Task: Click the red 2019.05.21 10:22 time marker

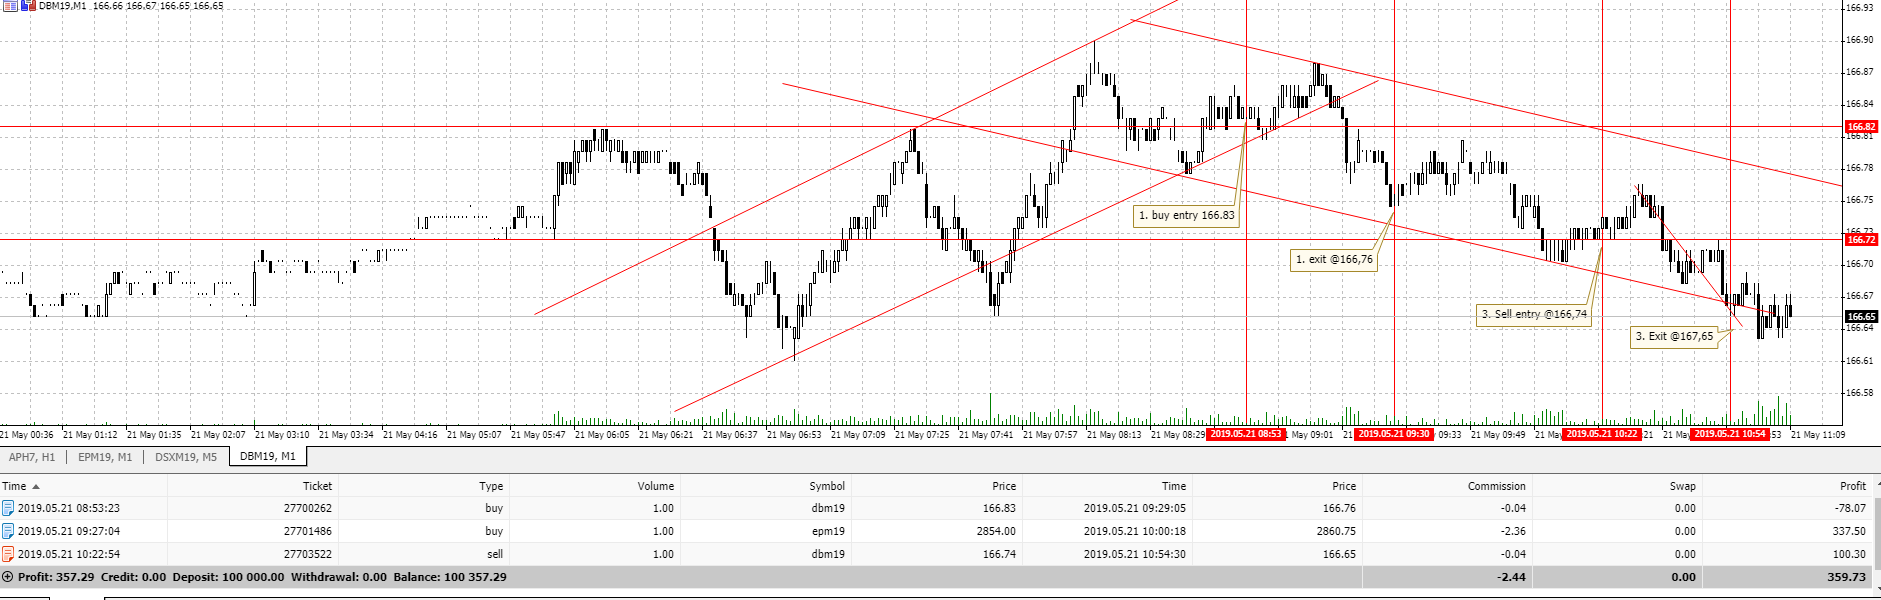Action: [1602, 434]
